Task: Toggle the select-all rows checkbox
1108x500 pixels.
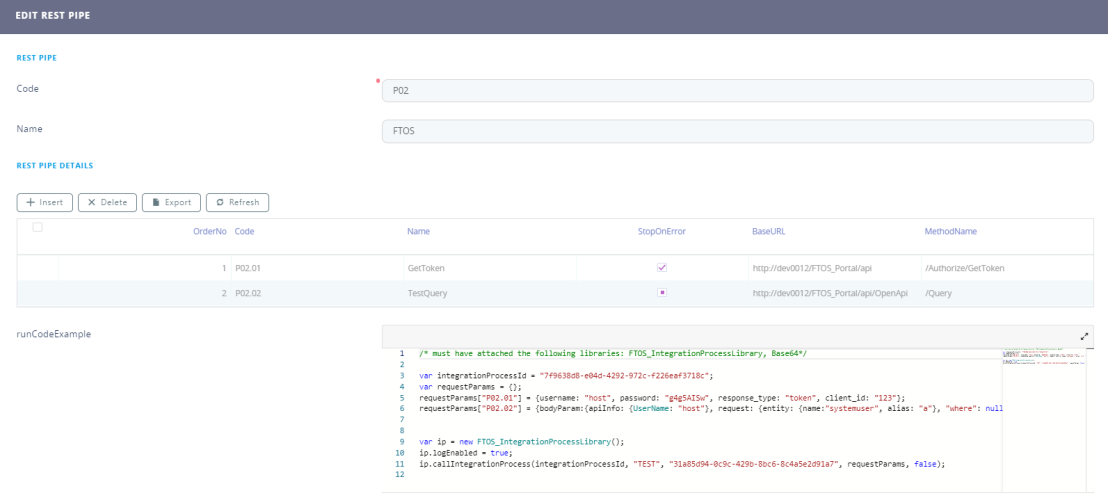Action: 38,228
